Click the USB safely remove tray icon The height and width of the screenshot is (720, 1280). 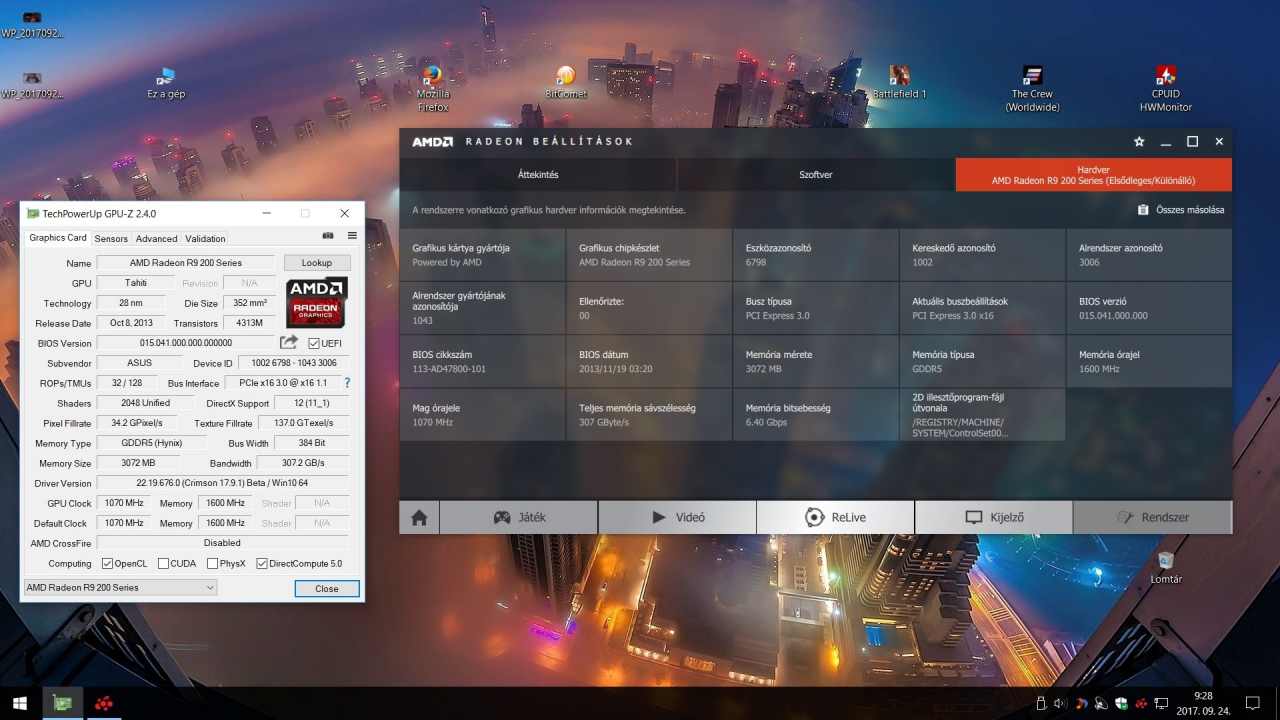(x=1041, y=703)
